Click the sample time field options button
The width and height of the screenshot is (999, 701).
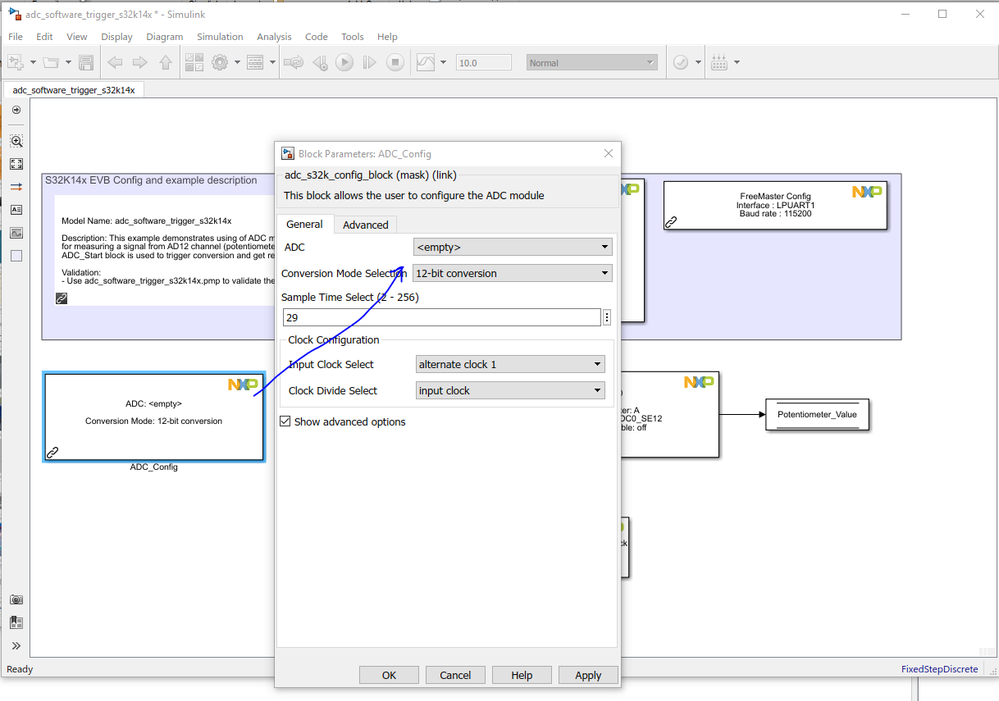tap(607, 317)
